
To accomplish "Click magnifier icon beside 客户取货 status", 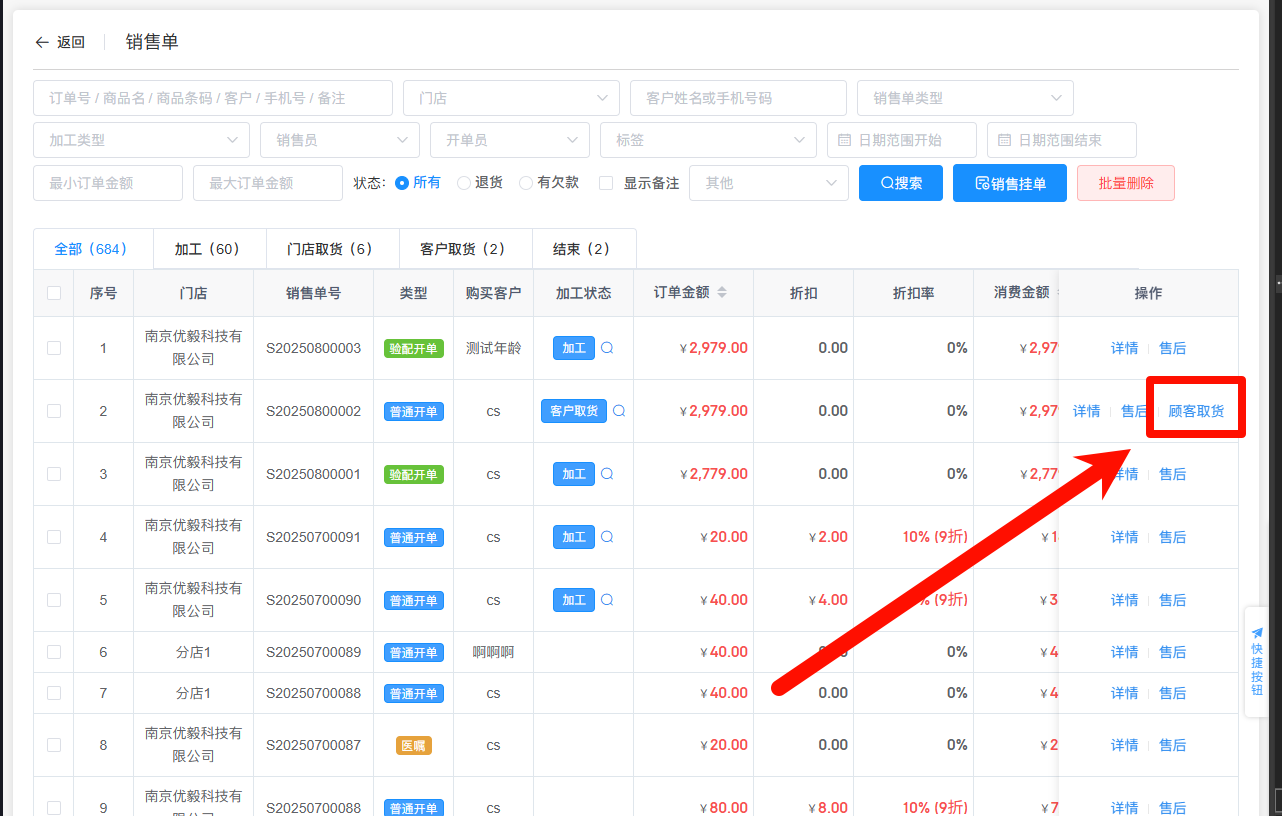I will [x=619, y=411].
